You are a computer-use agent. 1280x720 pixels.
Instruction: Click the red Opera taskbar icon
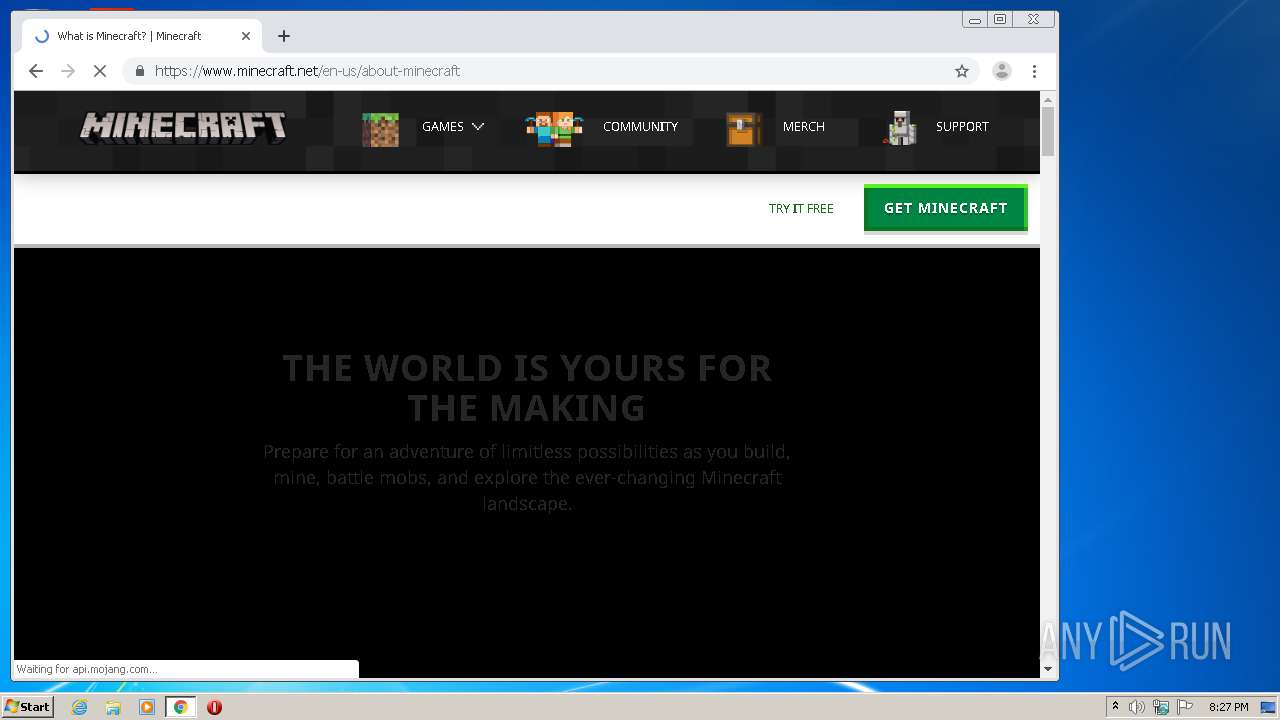point(214,707)
